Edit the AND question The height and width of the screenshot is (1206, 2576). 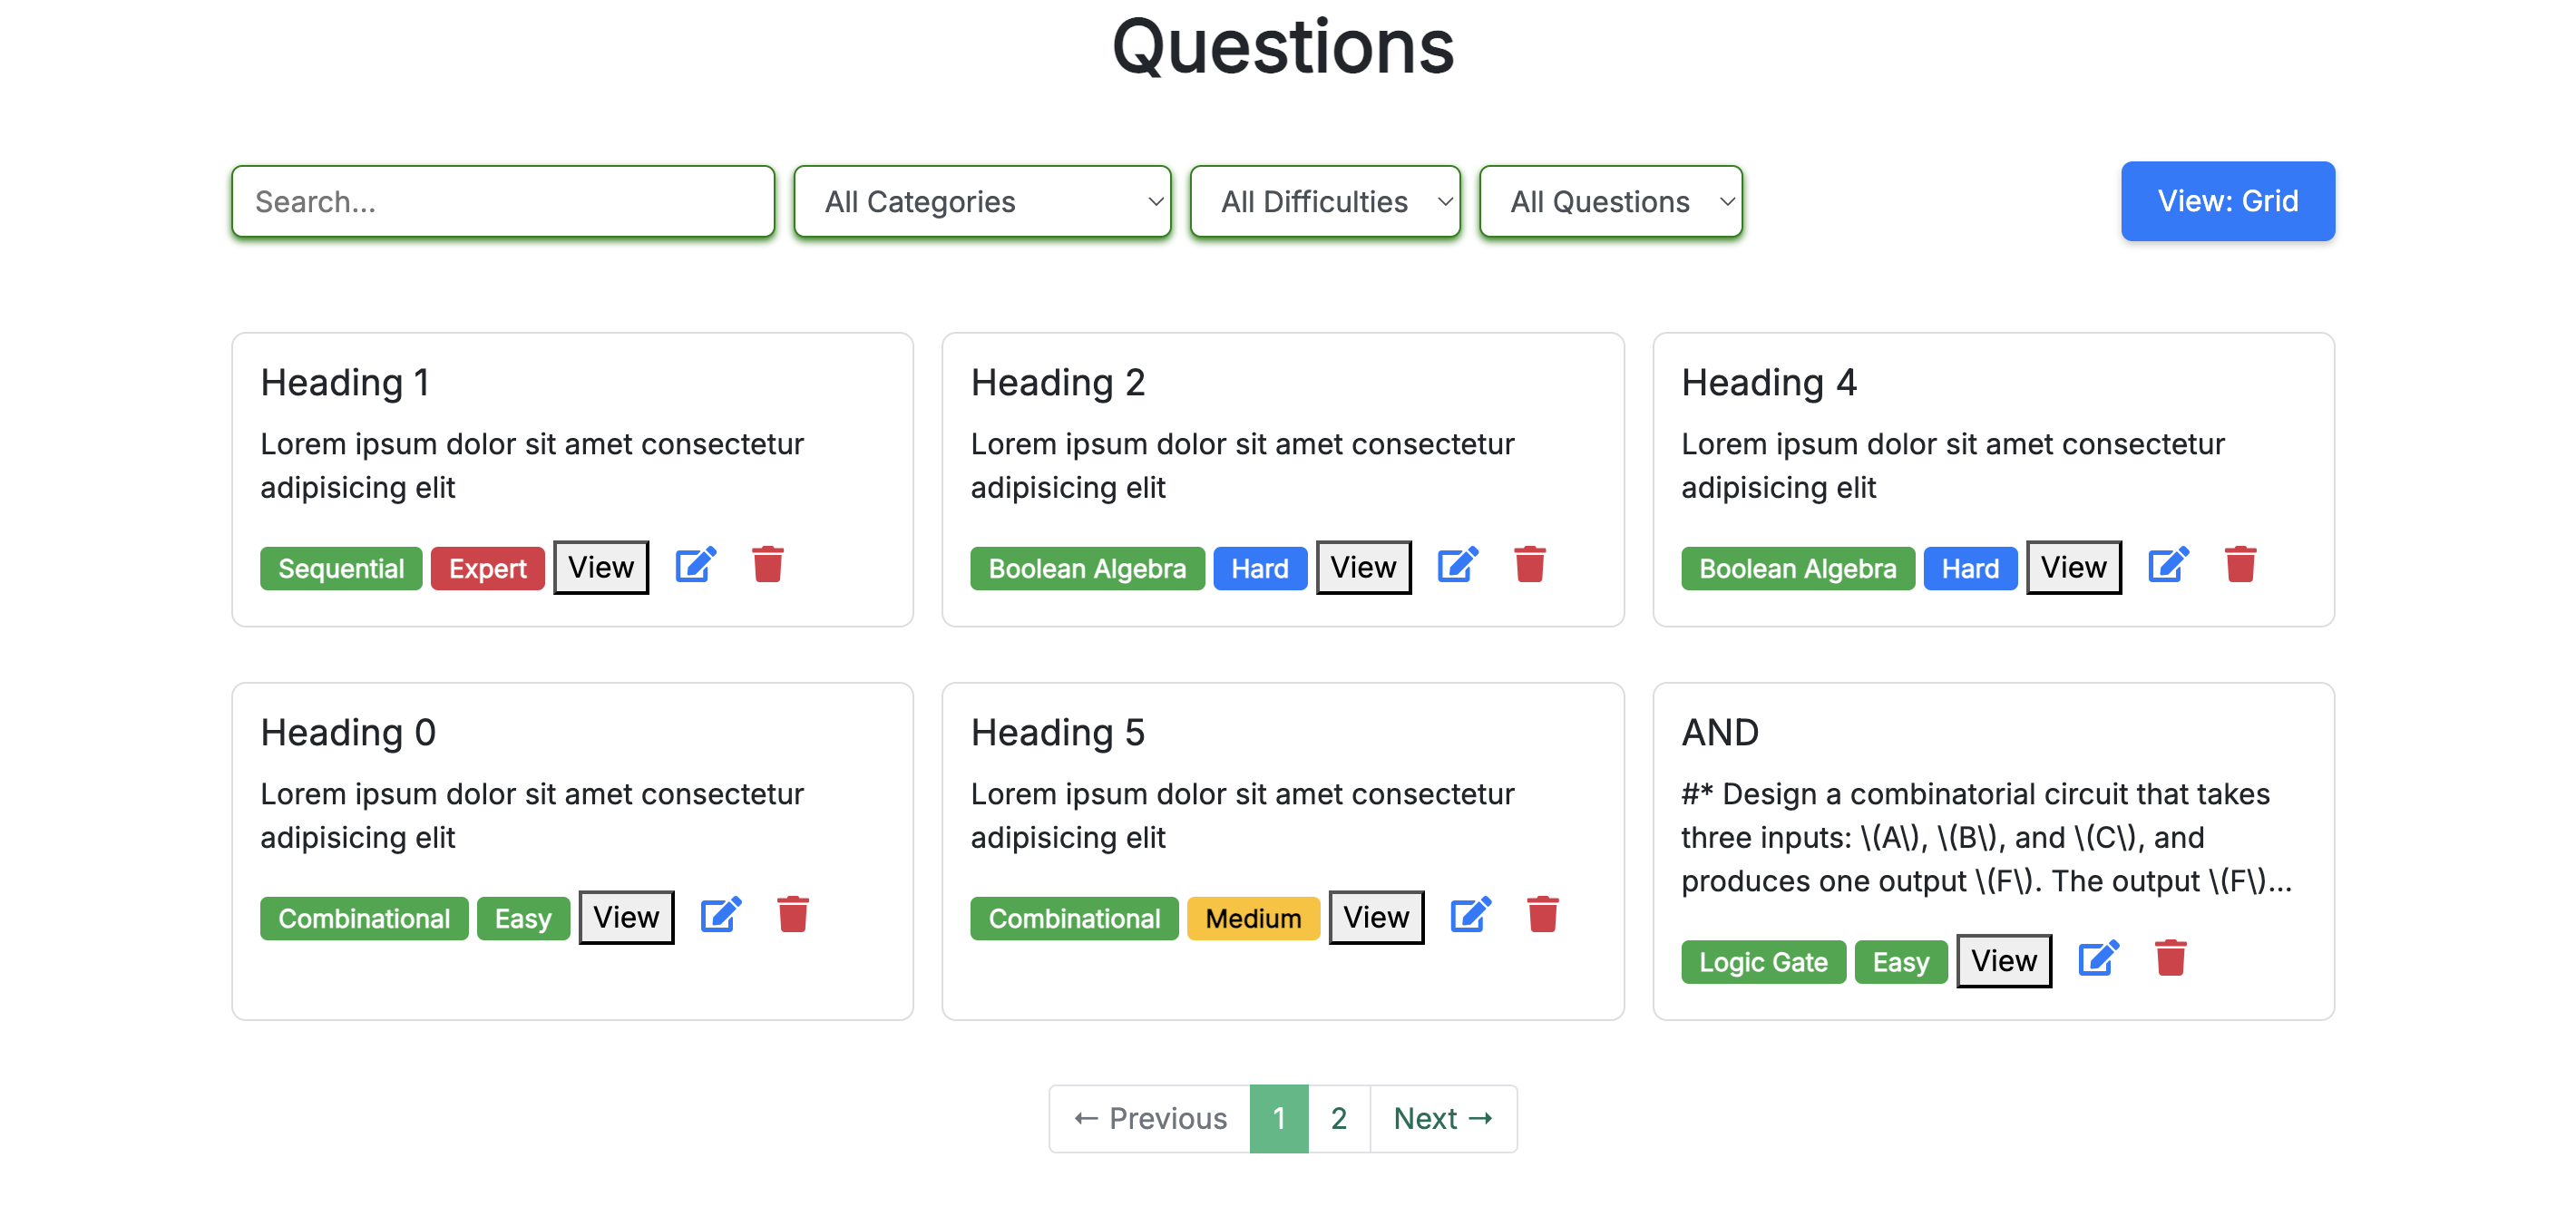point(2098,959)
